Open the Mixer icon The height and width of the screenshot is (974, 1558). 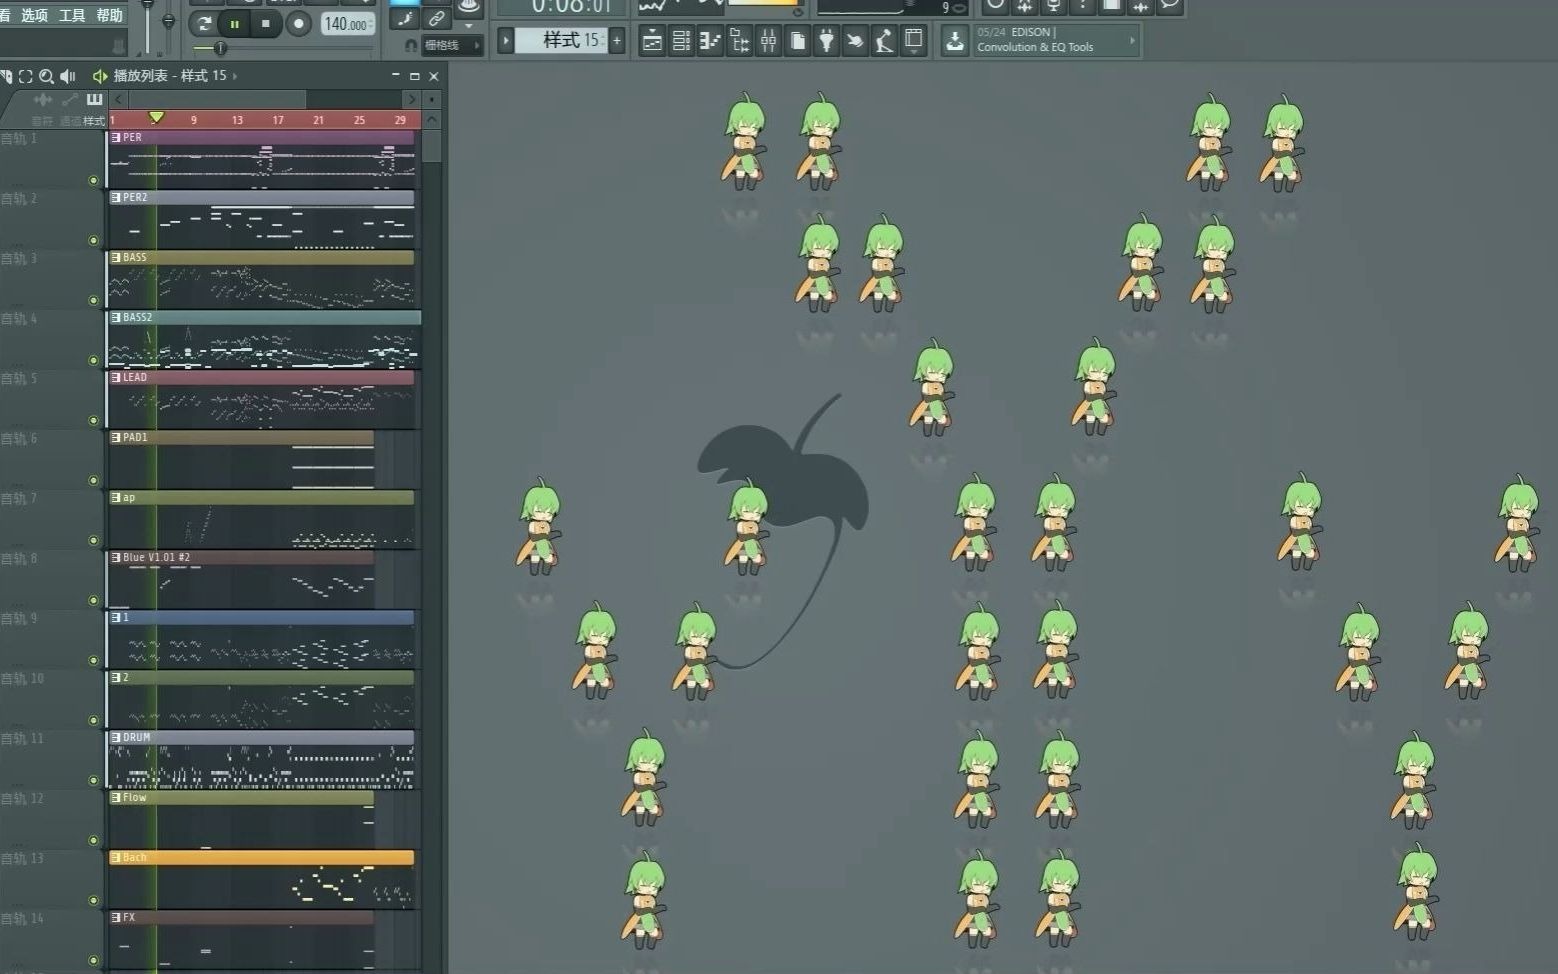coord(768,41)
